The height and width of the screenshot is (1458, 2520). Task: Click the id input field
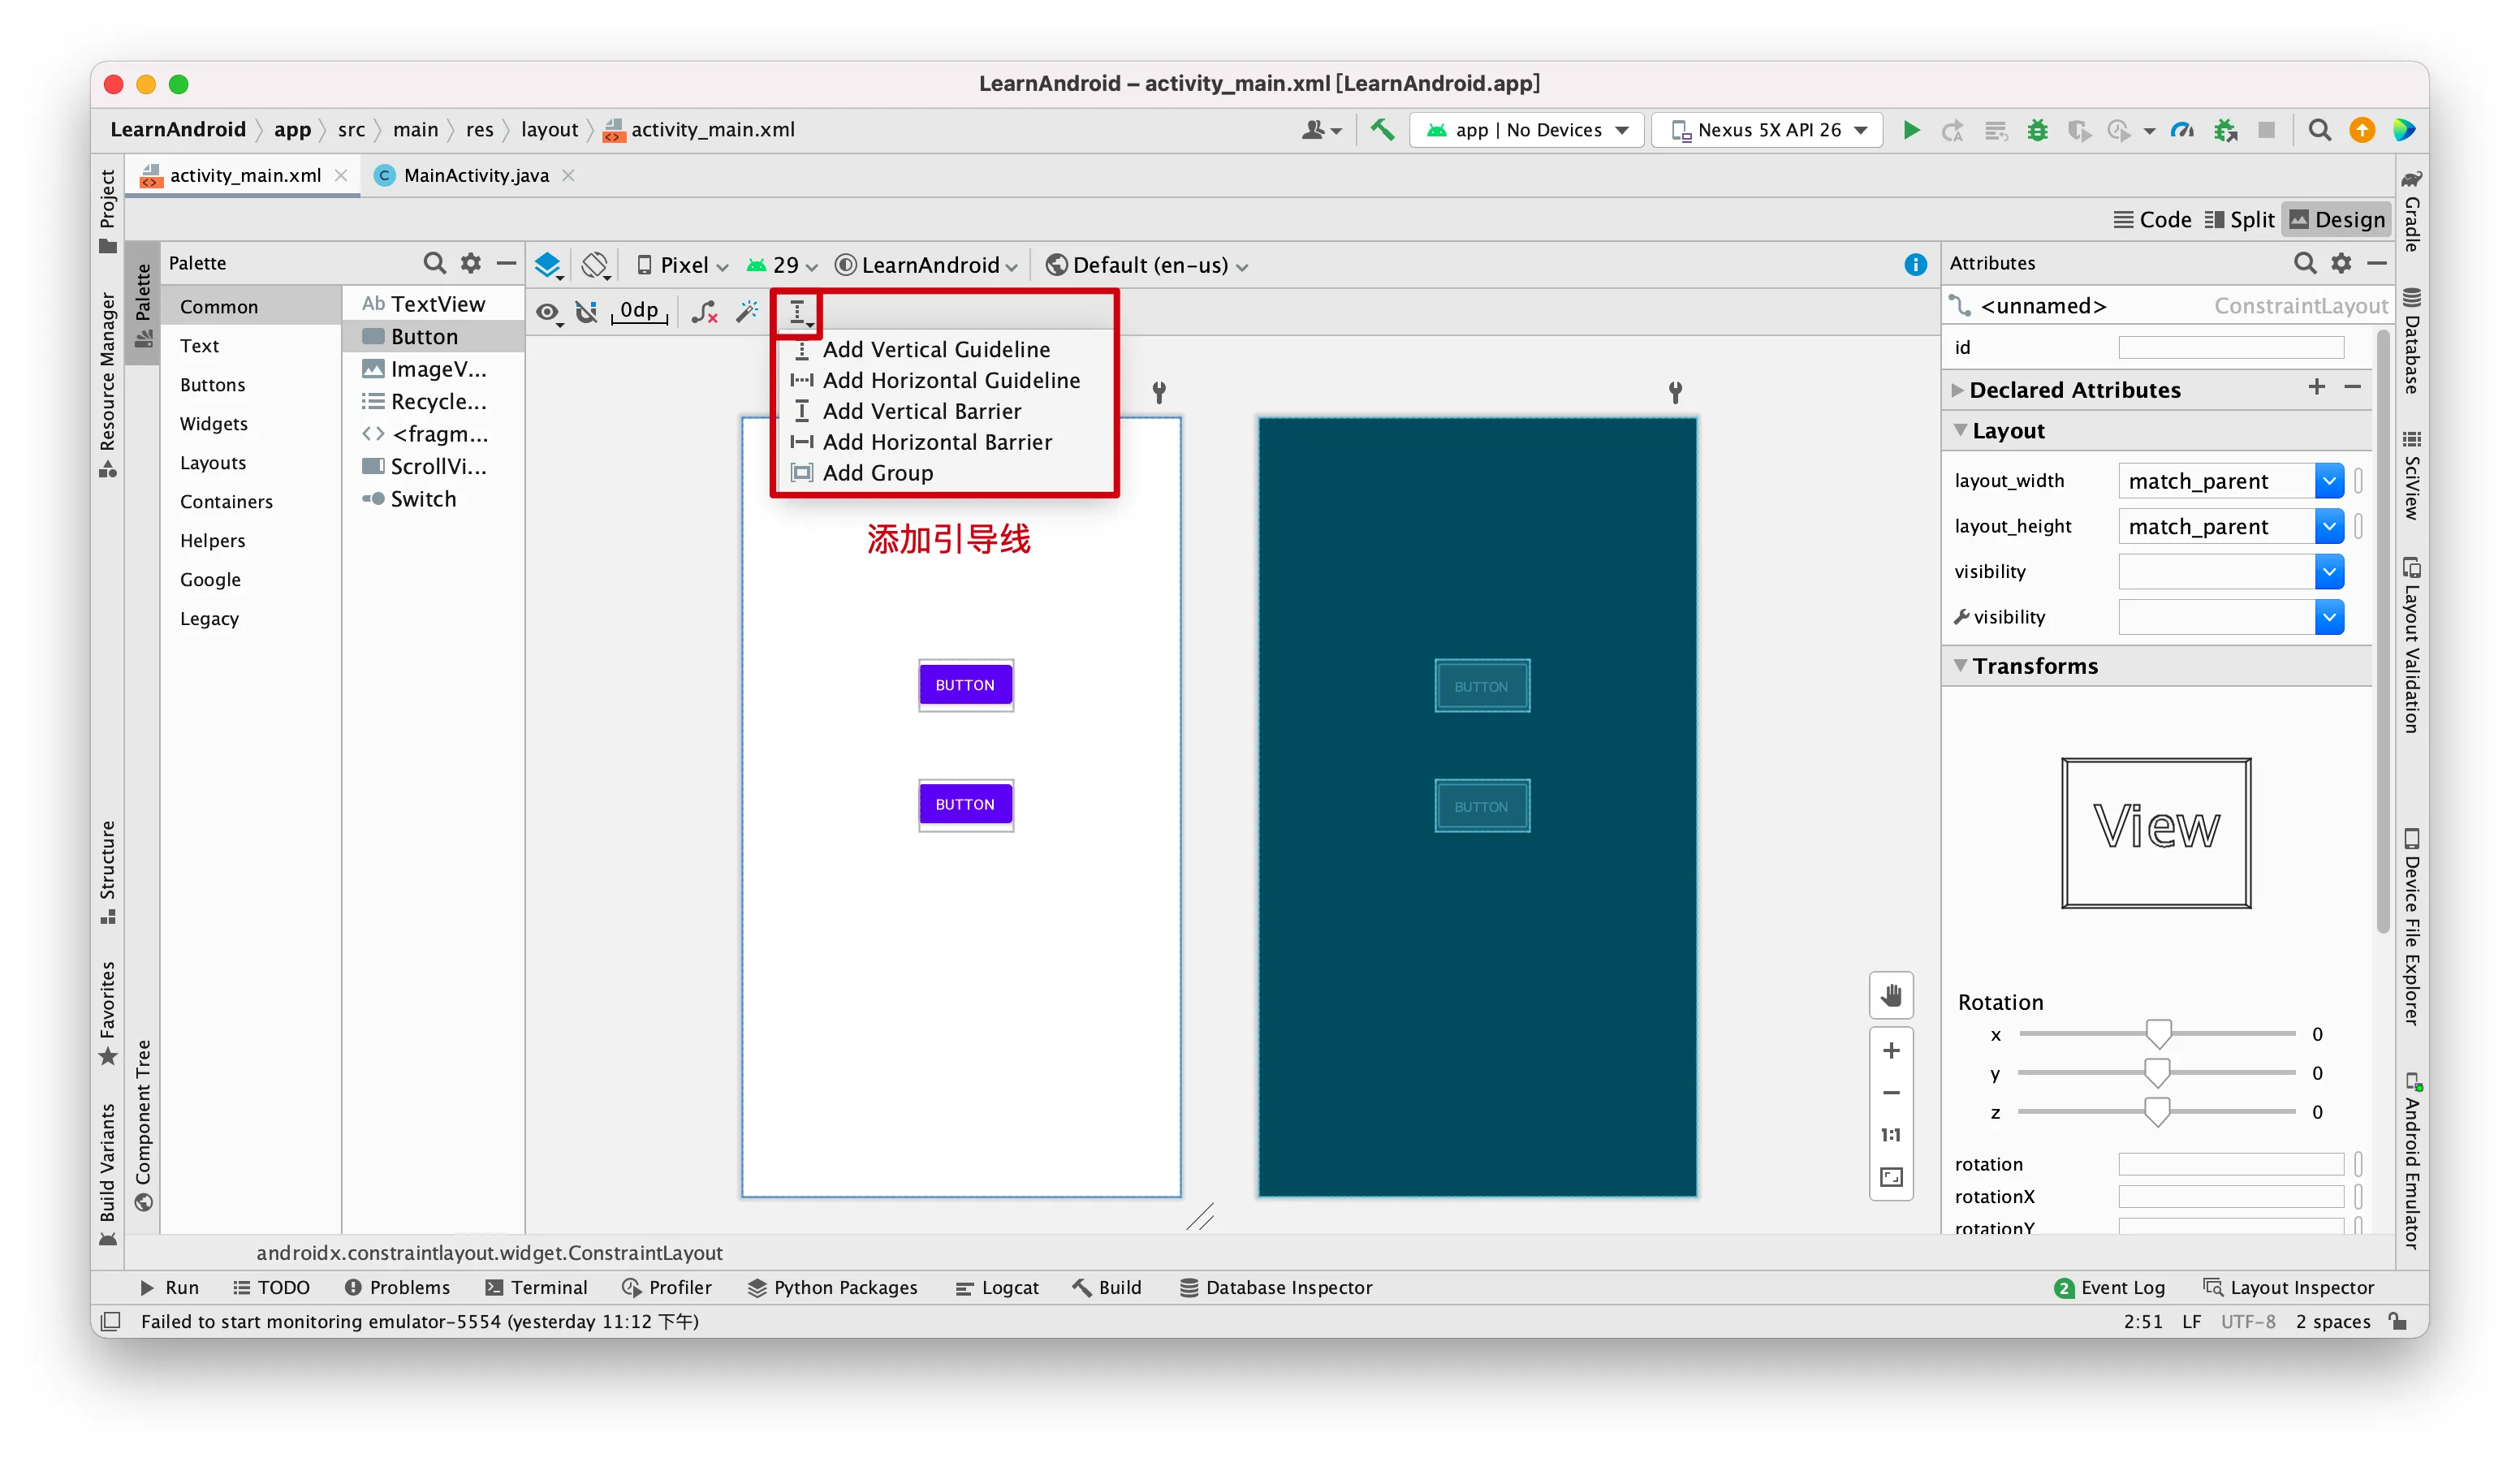[2230, 347]
